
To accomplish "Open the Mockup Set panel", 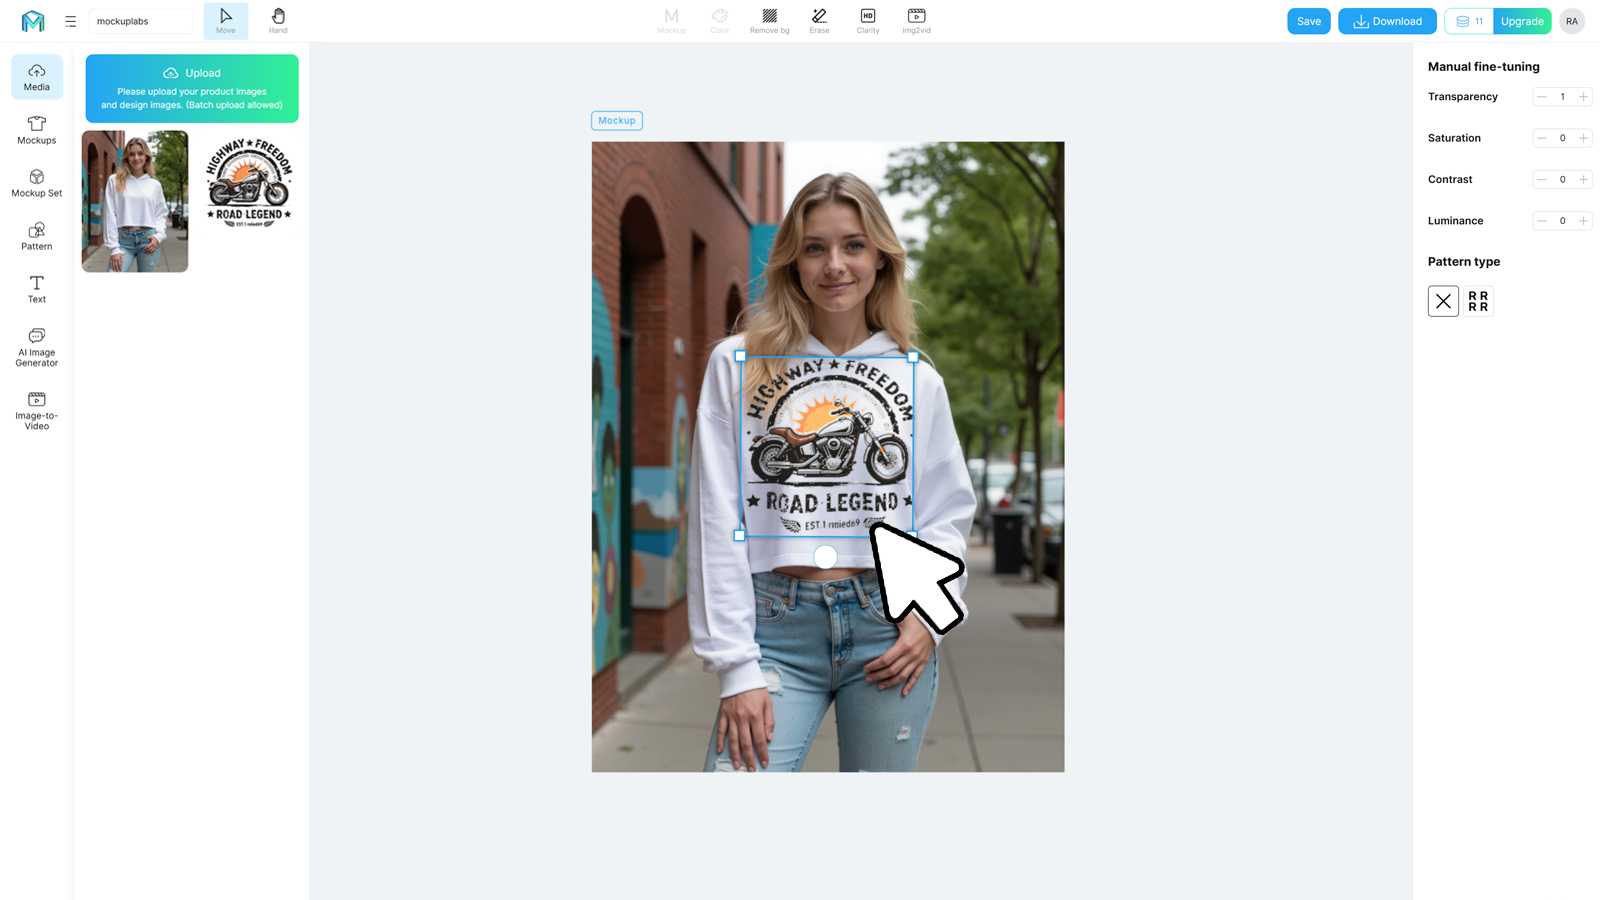I will click(37, 183).
